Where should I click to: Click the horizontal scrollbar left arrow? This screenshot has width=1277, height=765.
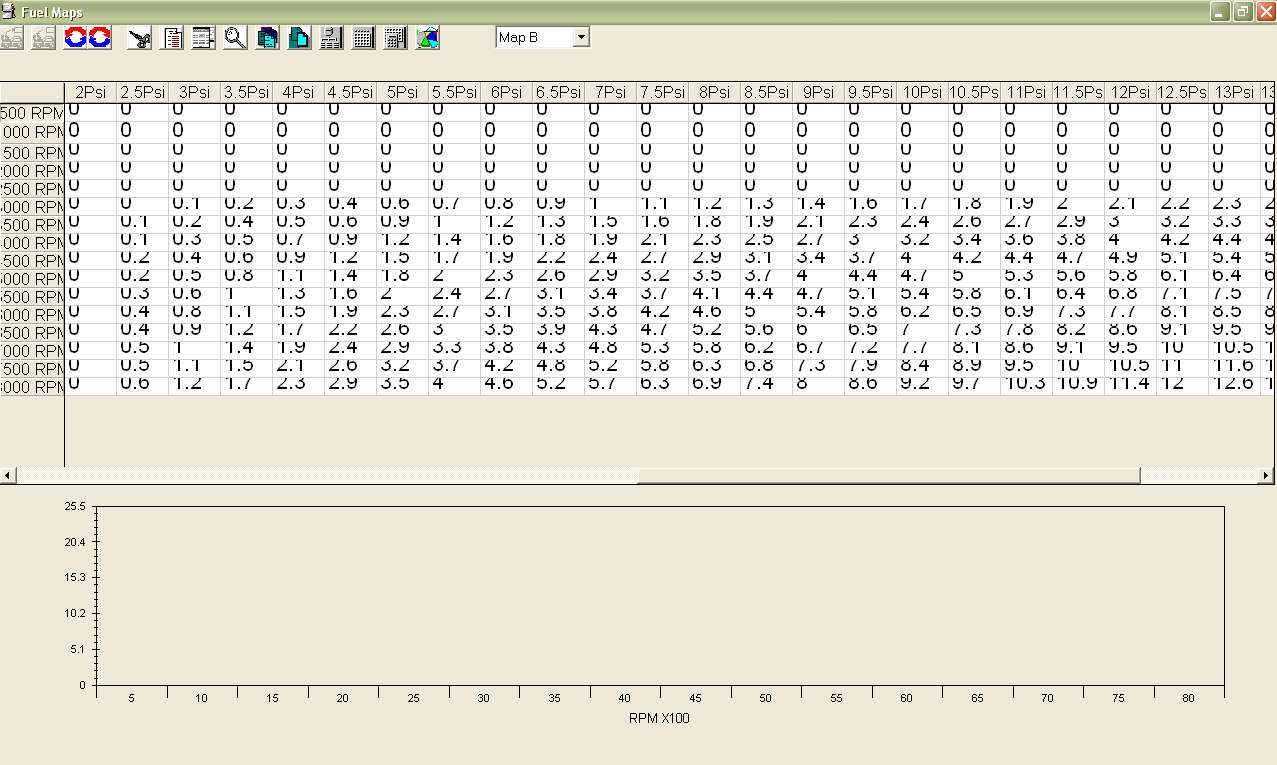pos(8,476)
